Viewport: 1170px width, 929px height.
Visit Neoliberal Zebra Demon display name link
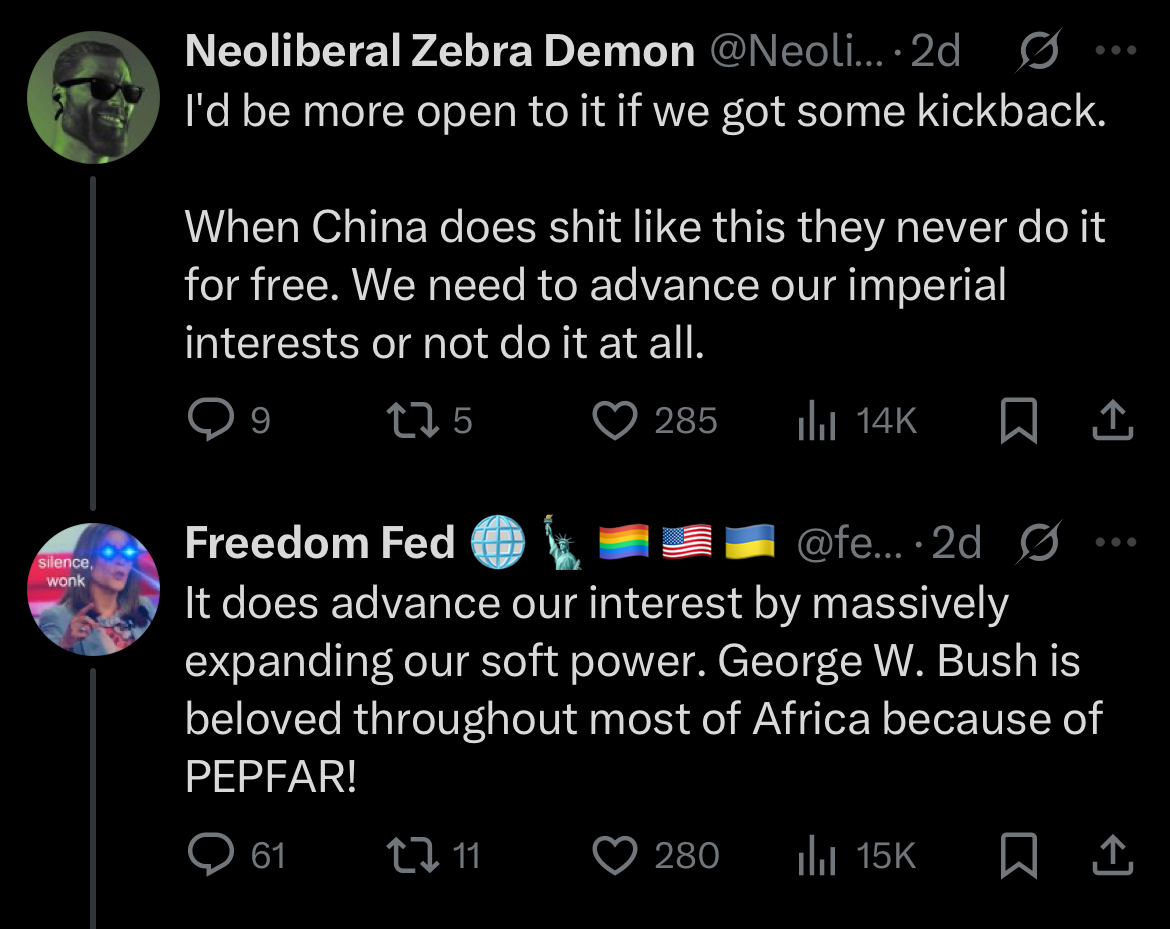(x=439, y=51)
